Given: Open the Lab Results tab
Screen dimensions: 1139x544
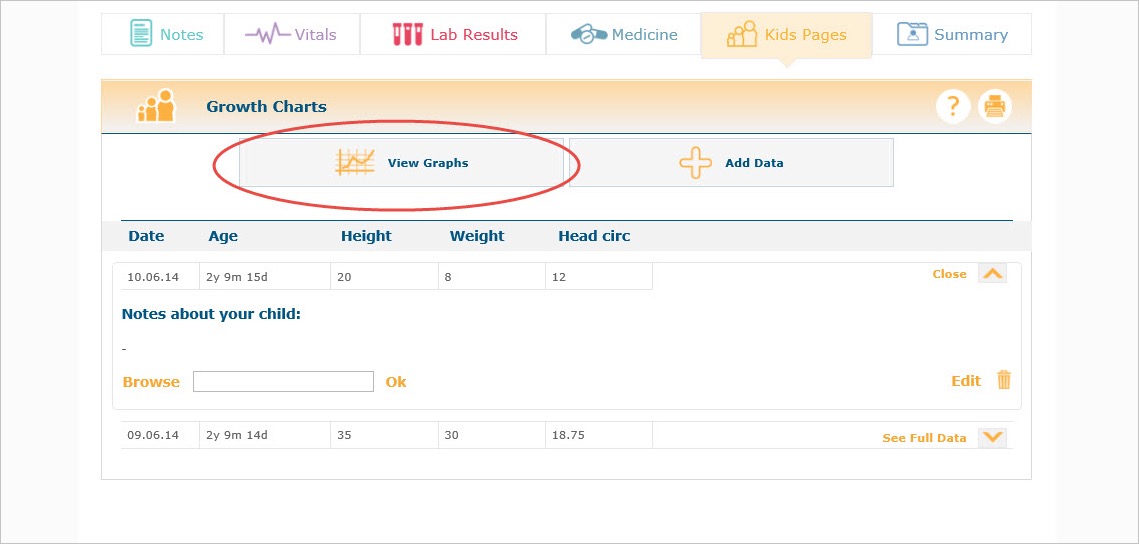Looking at the screenshot, I should coord(453,34).
